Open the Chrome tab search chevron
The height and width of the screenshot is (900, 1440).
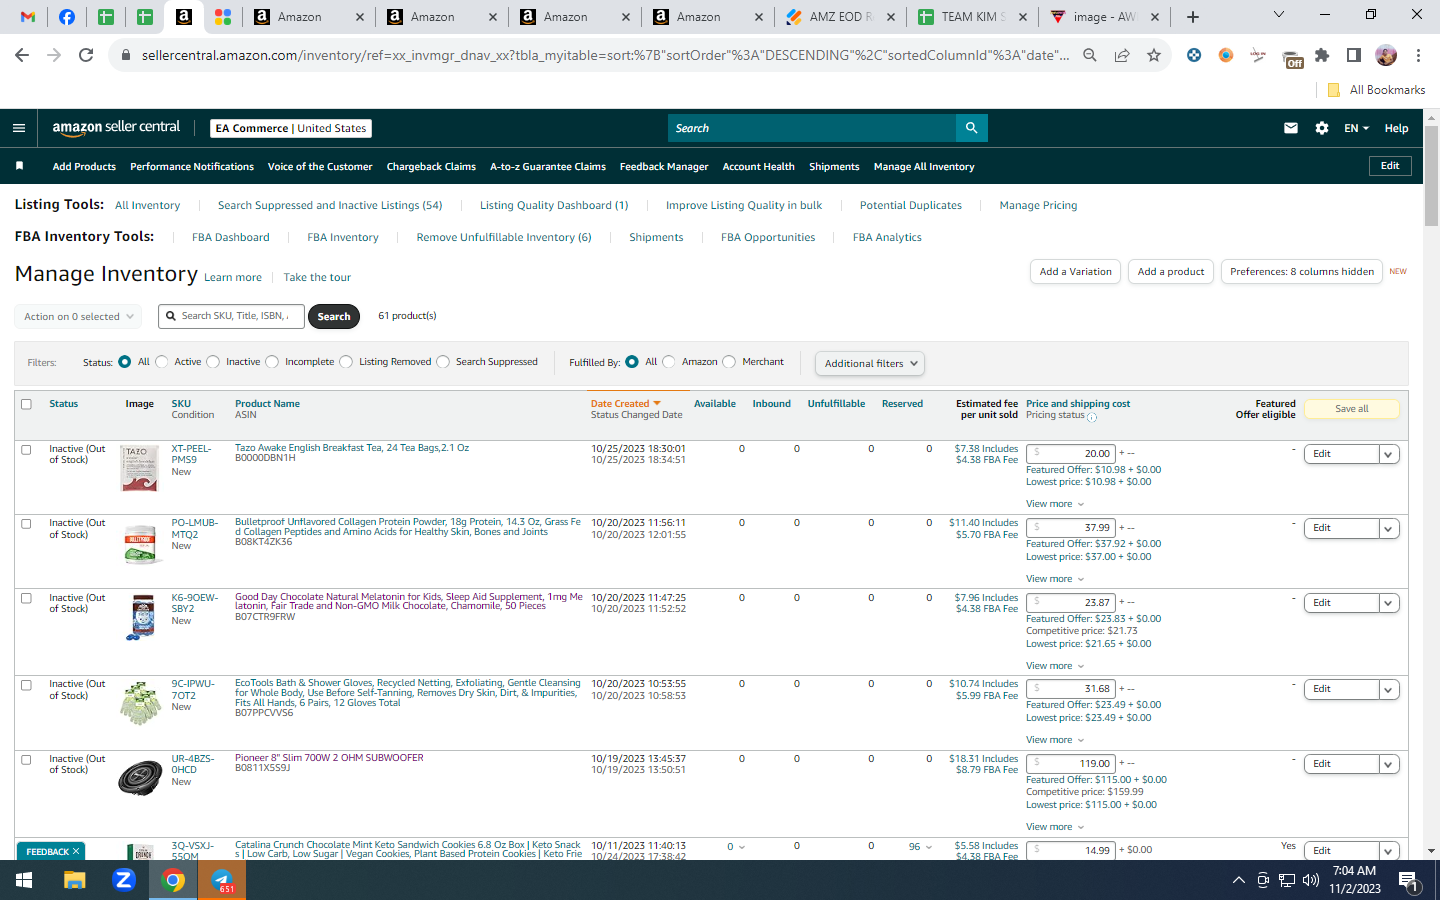pos(1278,15)
